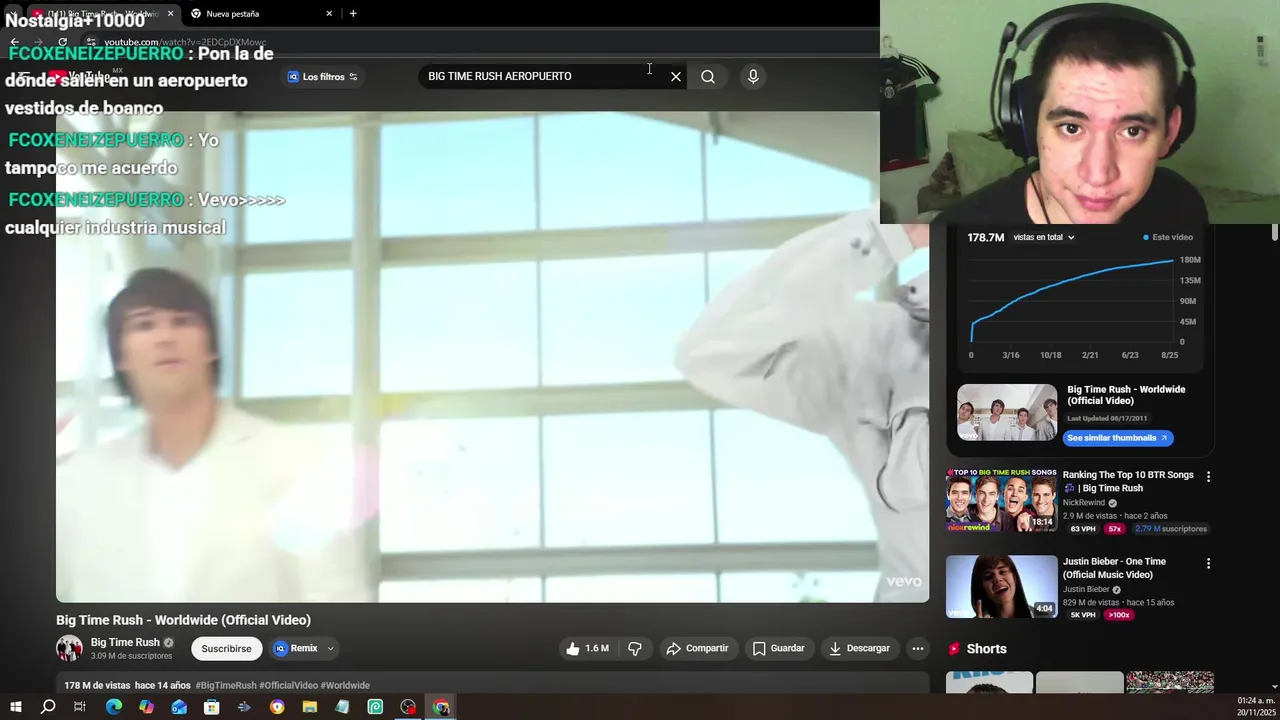Click the views growth line chart
Viewport: 1280px width, 720px height.
pyautogui.click(x=1071, y=300)
